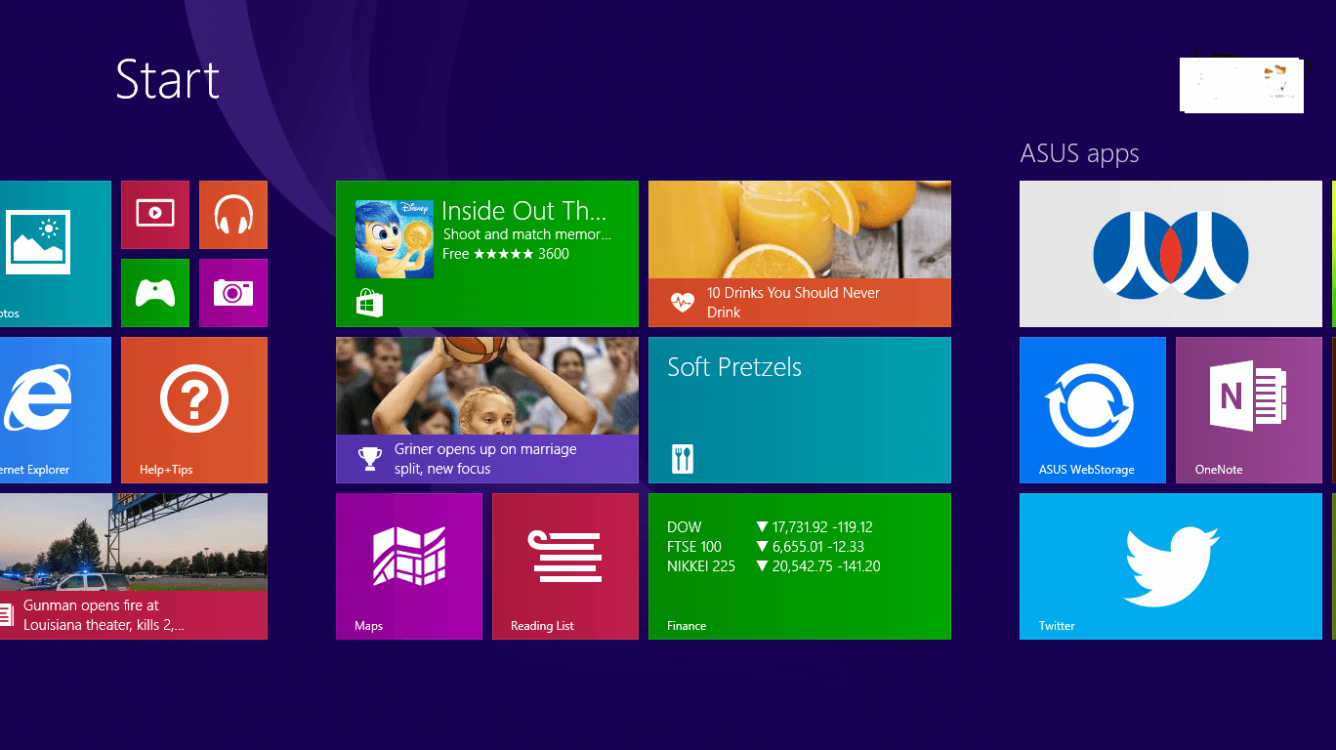
Task: Click the DOW stock value row
Action: coord(770,527)
